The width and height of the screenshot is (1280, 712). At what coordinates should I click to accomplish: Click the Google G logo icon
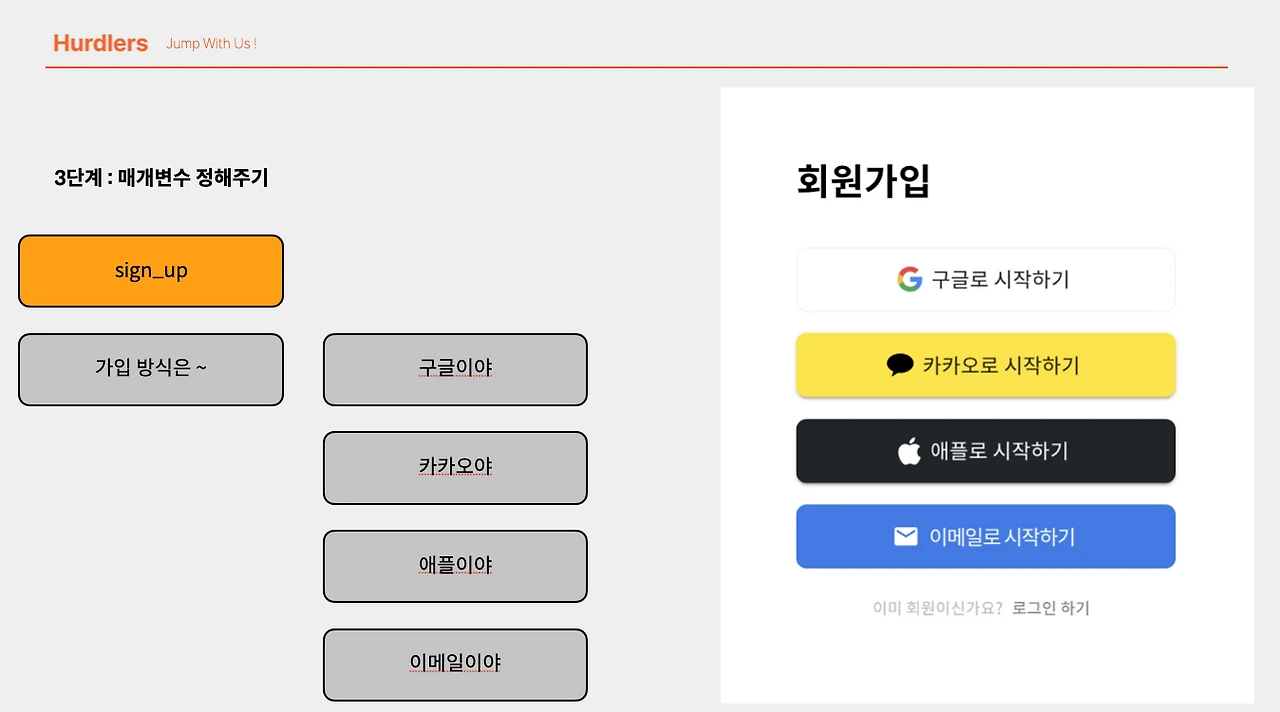point(909,279)
